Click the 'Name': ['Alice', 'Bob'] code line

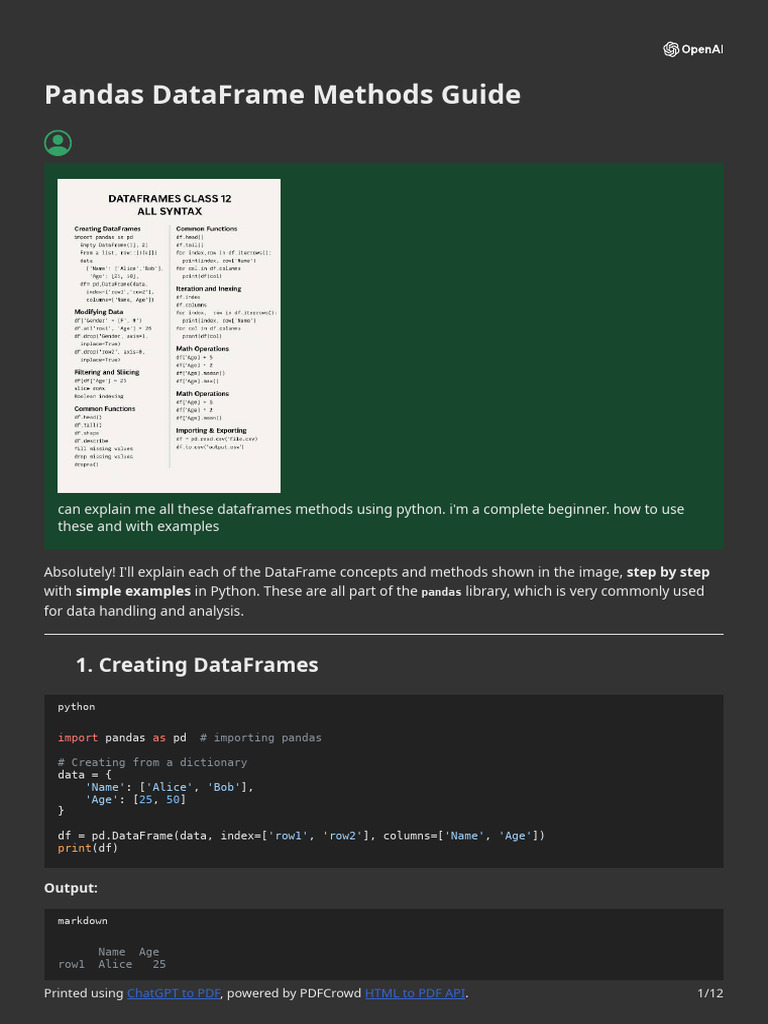point(169,787)
